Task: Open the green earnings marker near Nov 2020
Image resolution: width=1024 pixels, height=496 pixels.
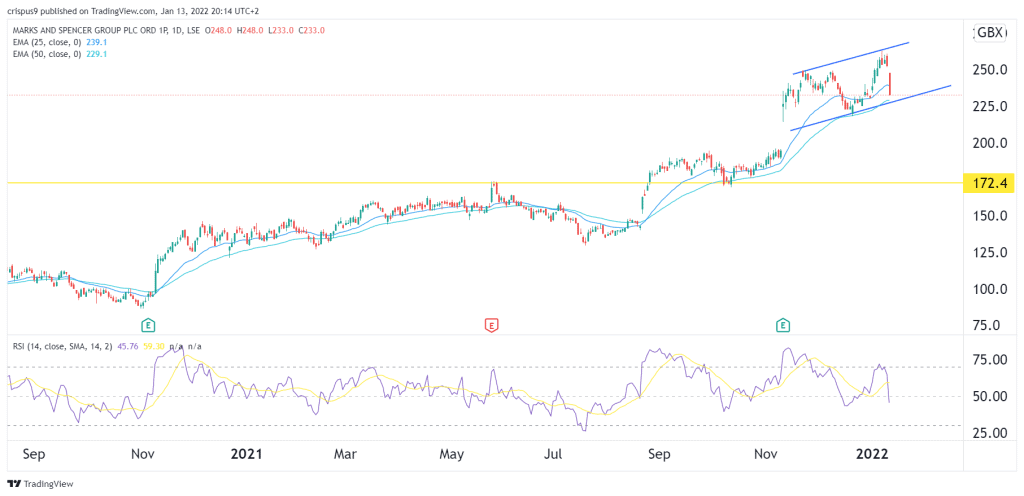Action: (x=148, y=324)
